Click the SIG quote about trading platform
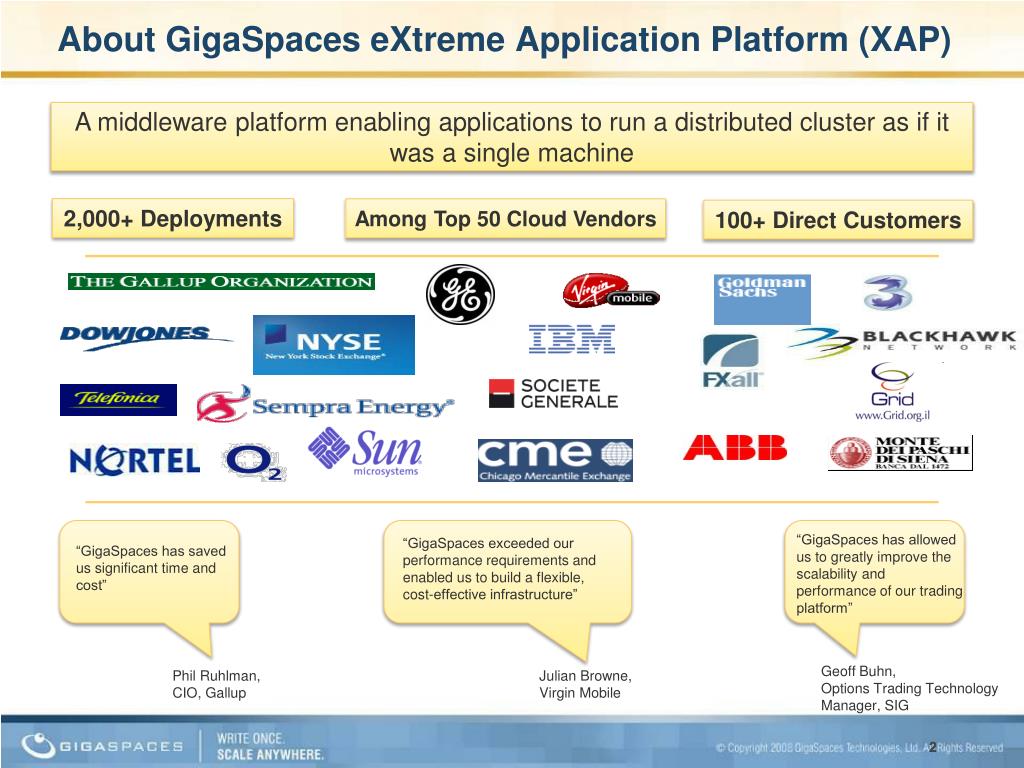The width and height of the screenshot is (1024, 768). click(x=874, y=573)
